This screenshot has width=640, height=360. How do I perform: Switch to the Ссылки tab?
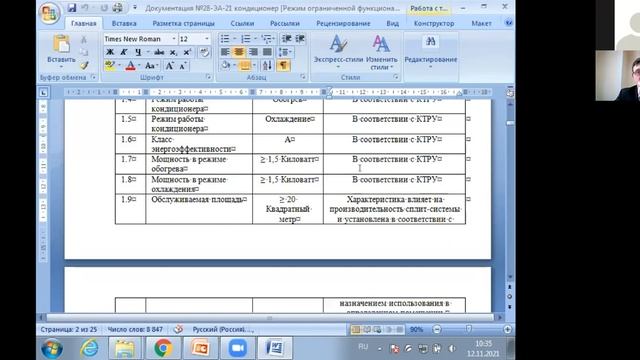click(x=242, y=23)
